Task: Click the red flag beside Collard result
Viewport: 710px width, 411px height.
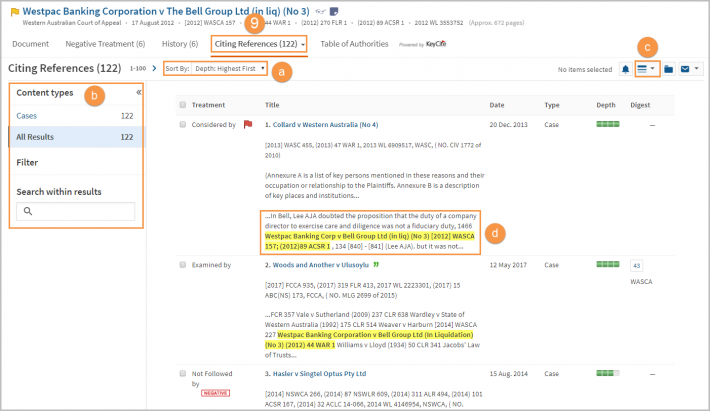Action: (x=248, y=124)
